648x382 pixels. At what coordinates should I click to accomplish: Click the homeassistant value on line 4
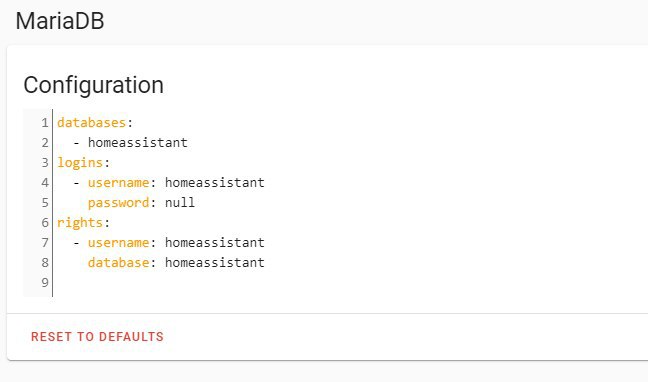[214, 183]
